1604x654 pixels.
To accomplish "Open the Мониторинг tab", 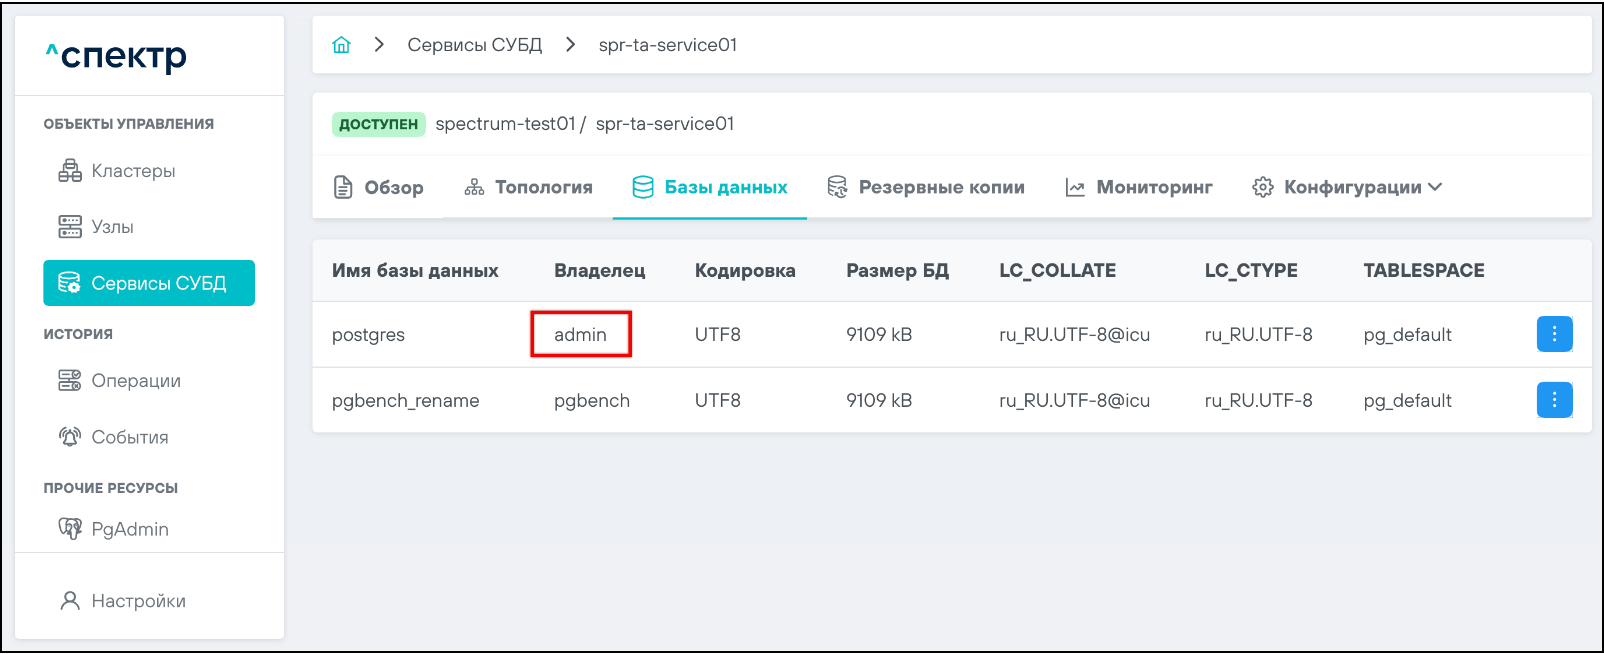I will pos(1139,187).
